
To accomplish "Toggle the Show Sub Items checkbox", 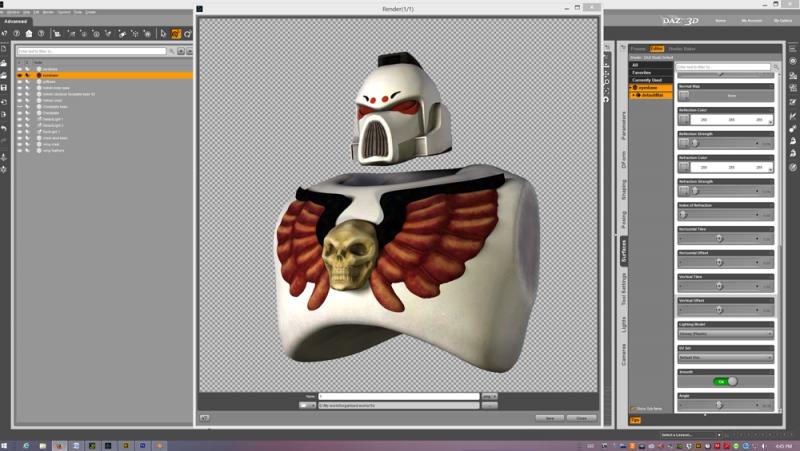I will [x=633, y=409].
